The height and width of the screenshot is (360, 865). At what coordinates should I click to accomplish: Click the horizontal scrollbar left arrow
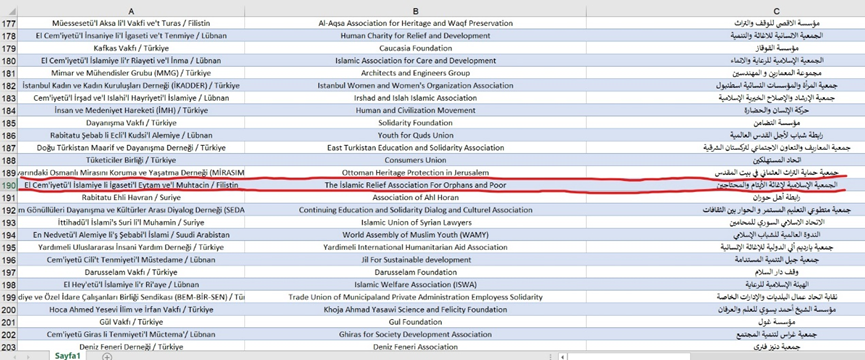coord(562,356)
